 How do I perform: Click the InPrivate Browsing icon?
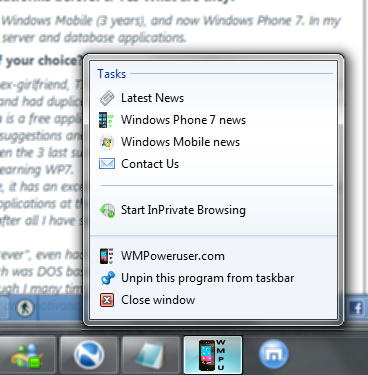click(x=107, y=210)
